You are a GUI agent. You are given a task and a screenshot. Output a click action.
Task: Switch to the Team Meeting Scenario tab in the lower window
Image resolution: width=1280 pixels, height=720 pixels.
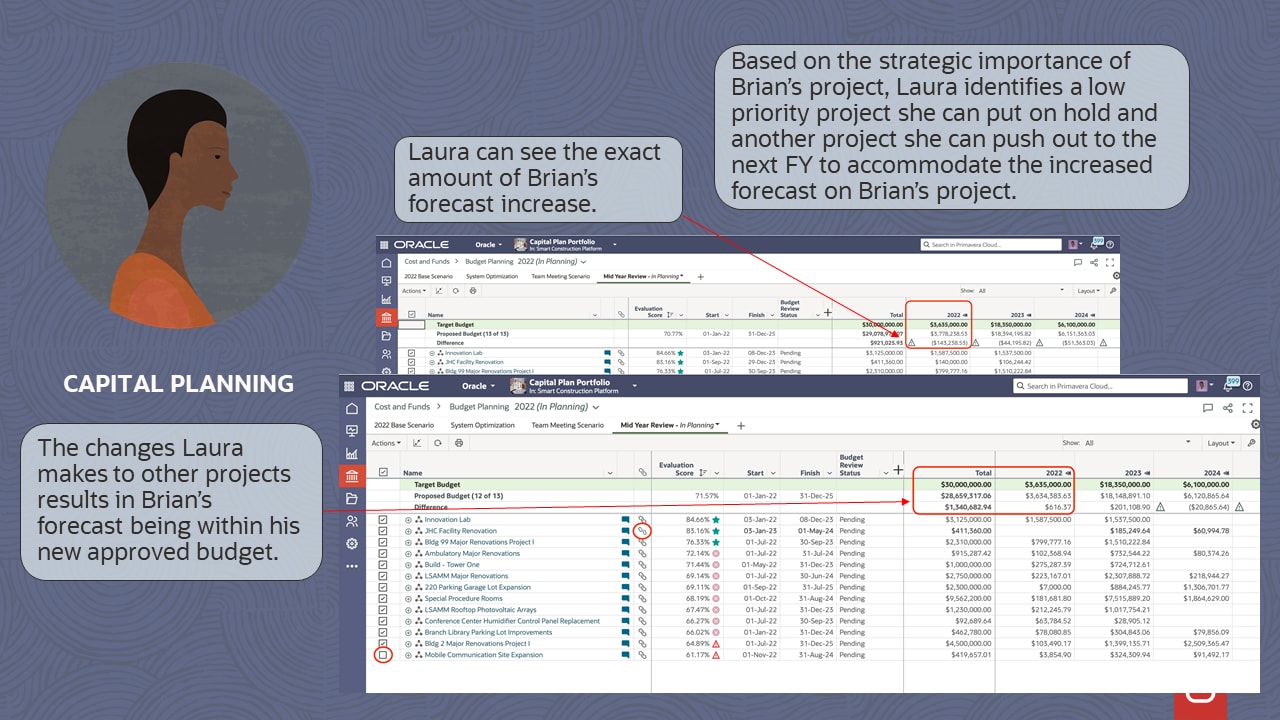click(x=567, y=425)
